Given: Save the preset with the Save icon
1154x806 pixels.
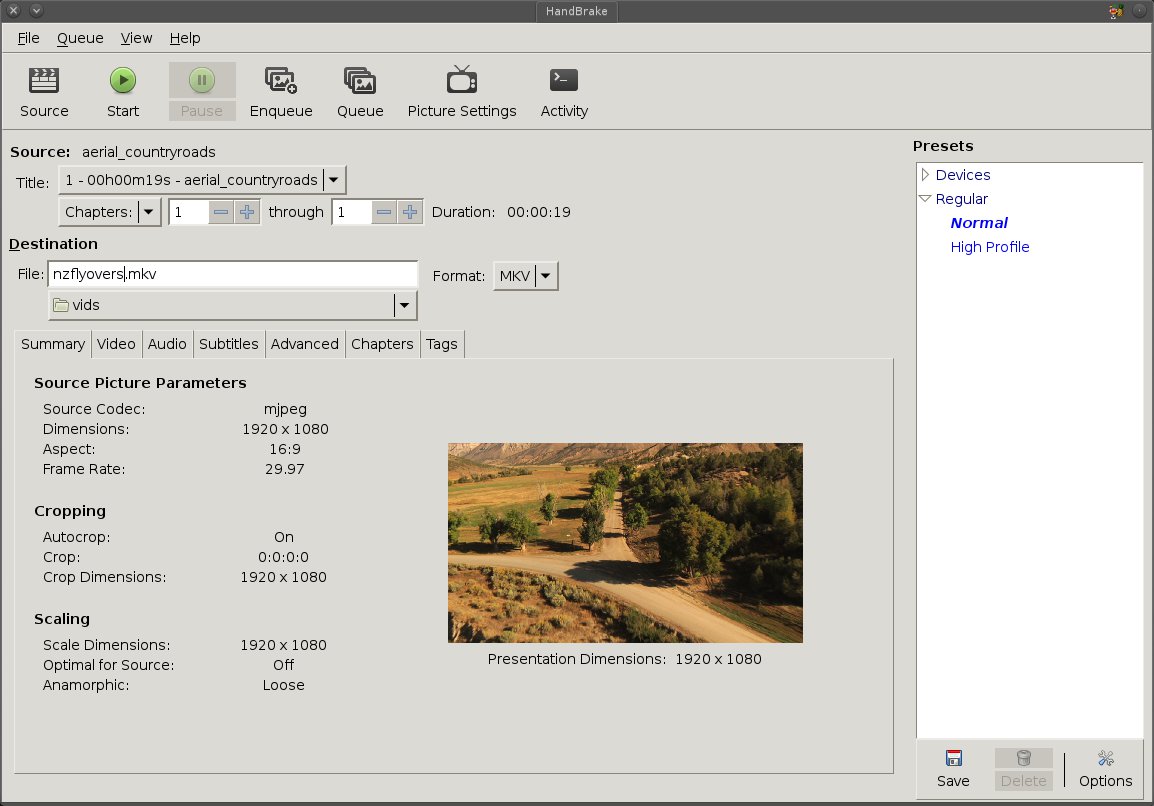Looking at the screenshot, I should pos(953,759).
